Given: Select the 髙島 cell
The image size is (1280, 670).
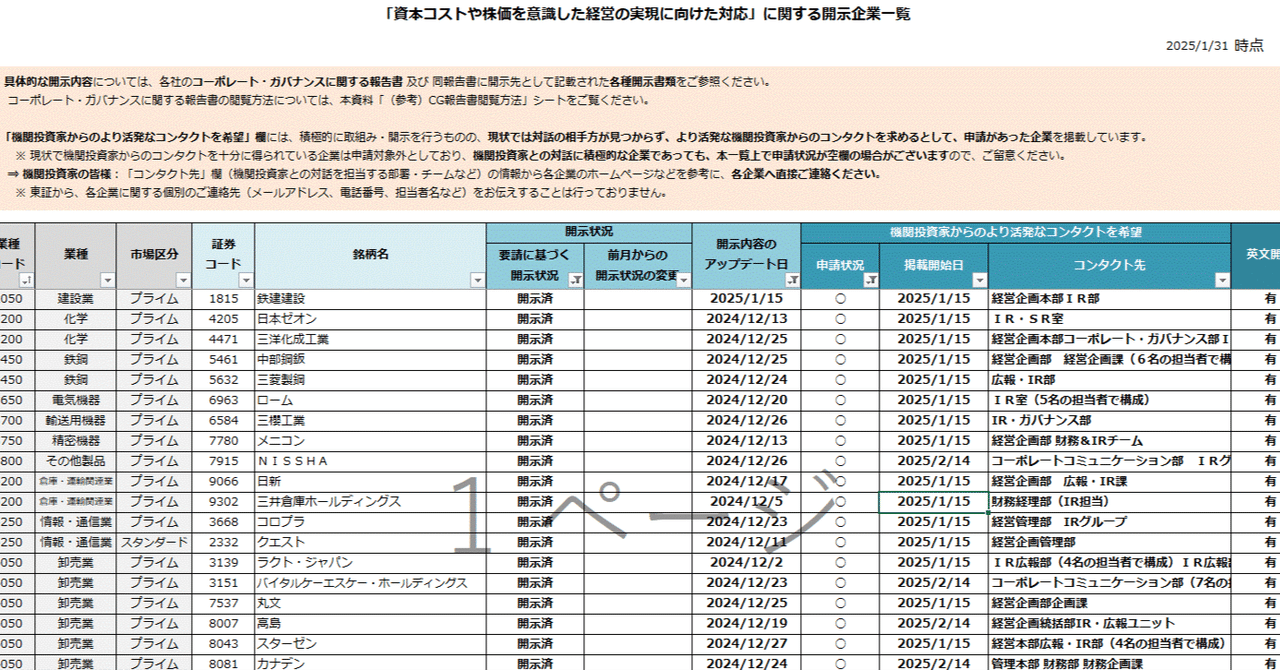Looking at the screenshot, I should pos(370,624).
